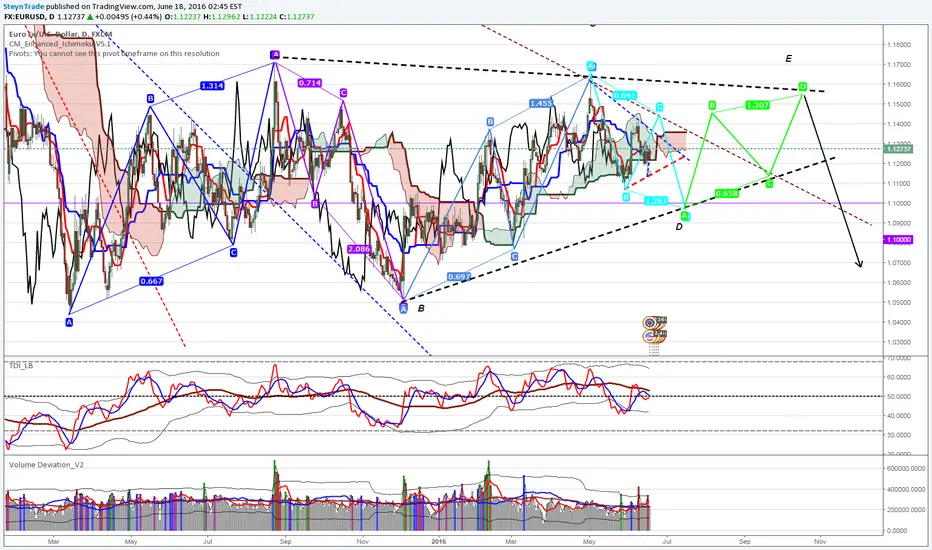Viewport: 932px width, 550px height.
Task: Select the Volume Deviation_V2 pane label
Action: click(x=46, y=464)
